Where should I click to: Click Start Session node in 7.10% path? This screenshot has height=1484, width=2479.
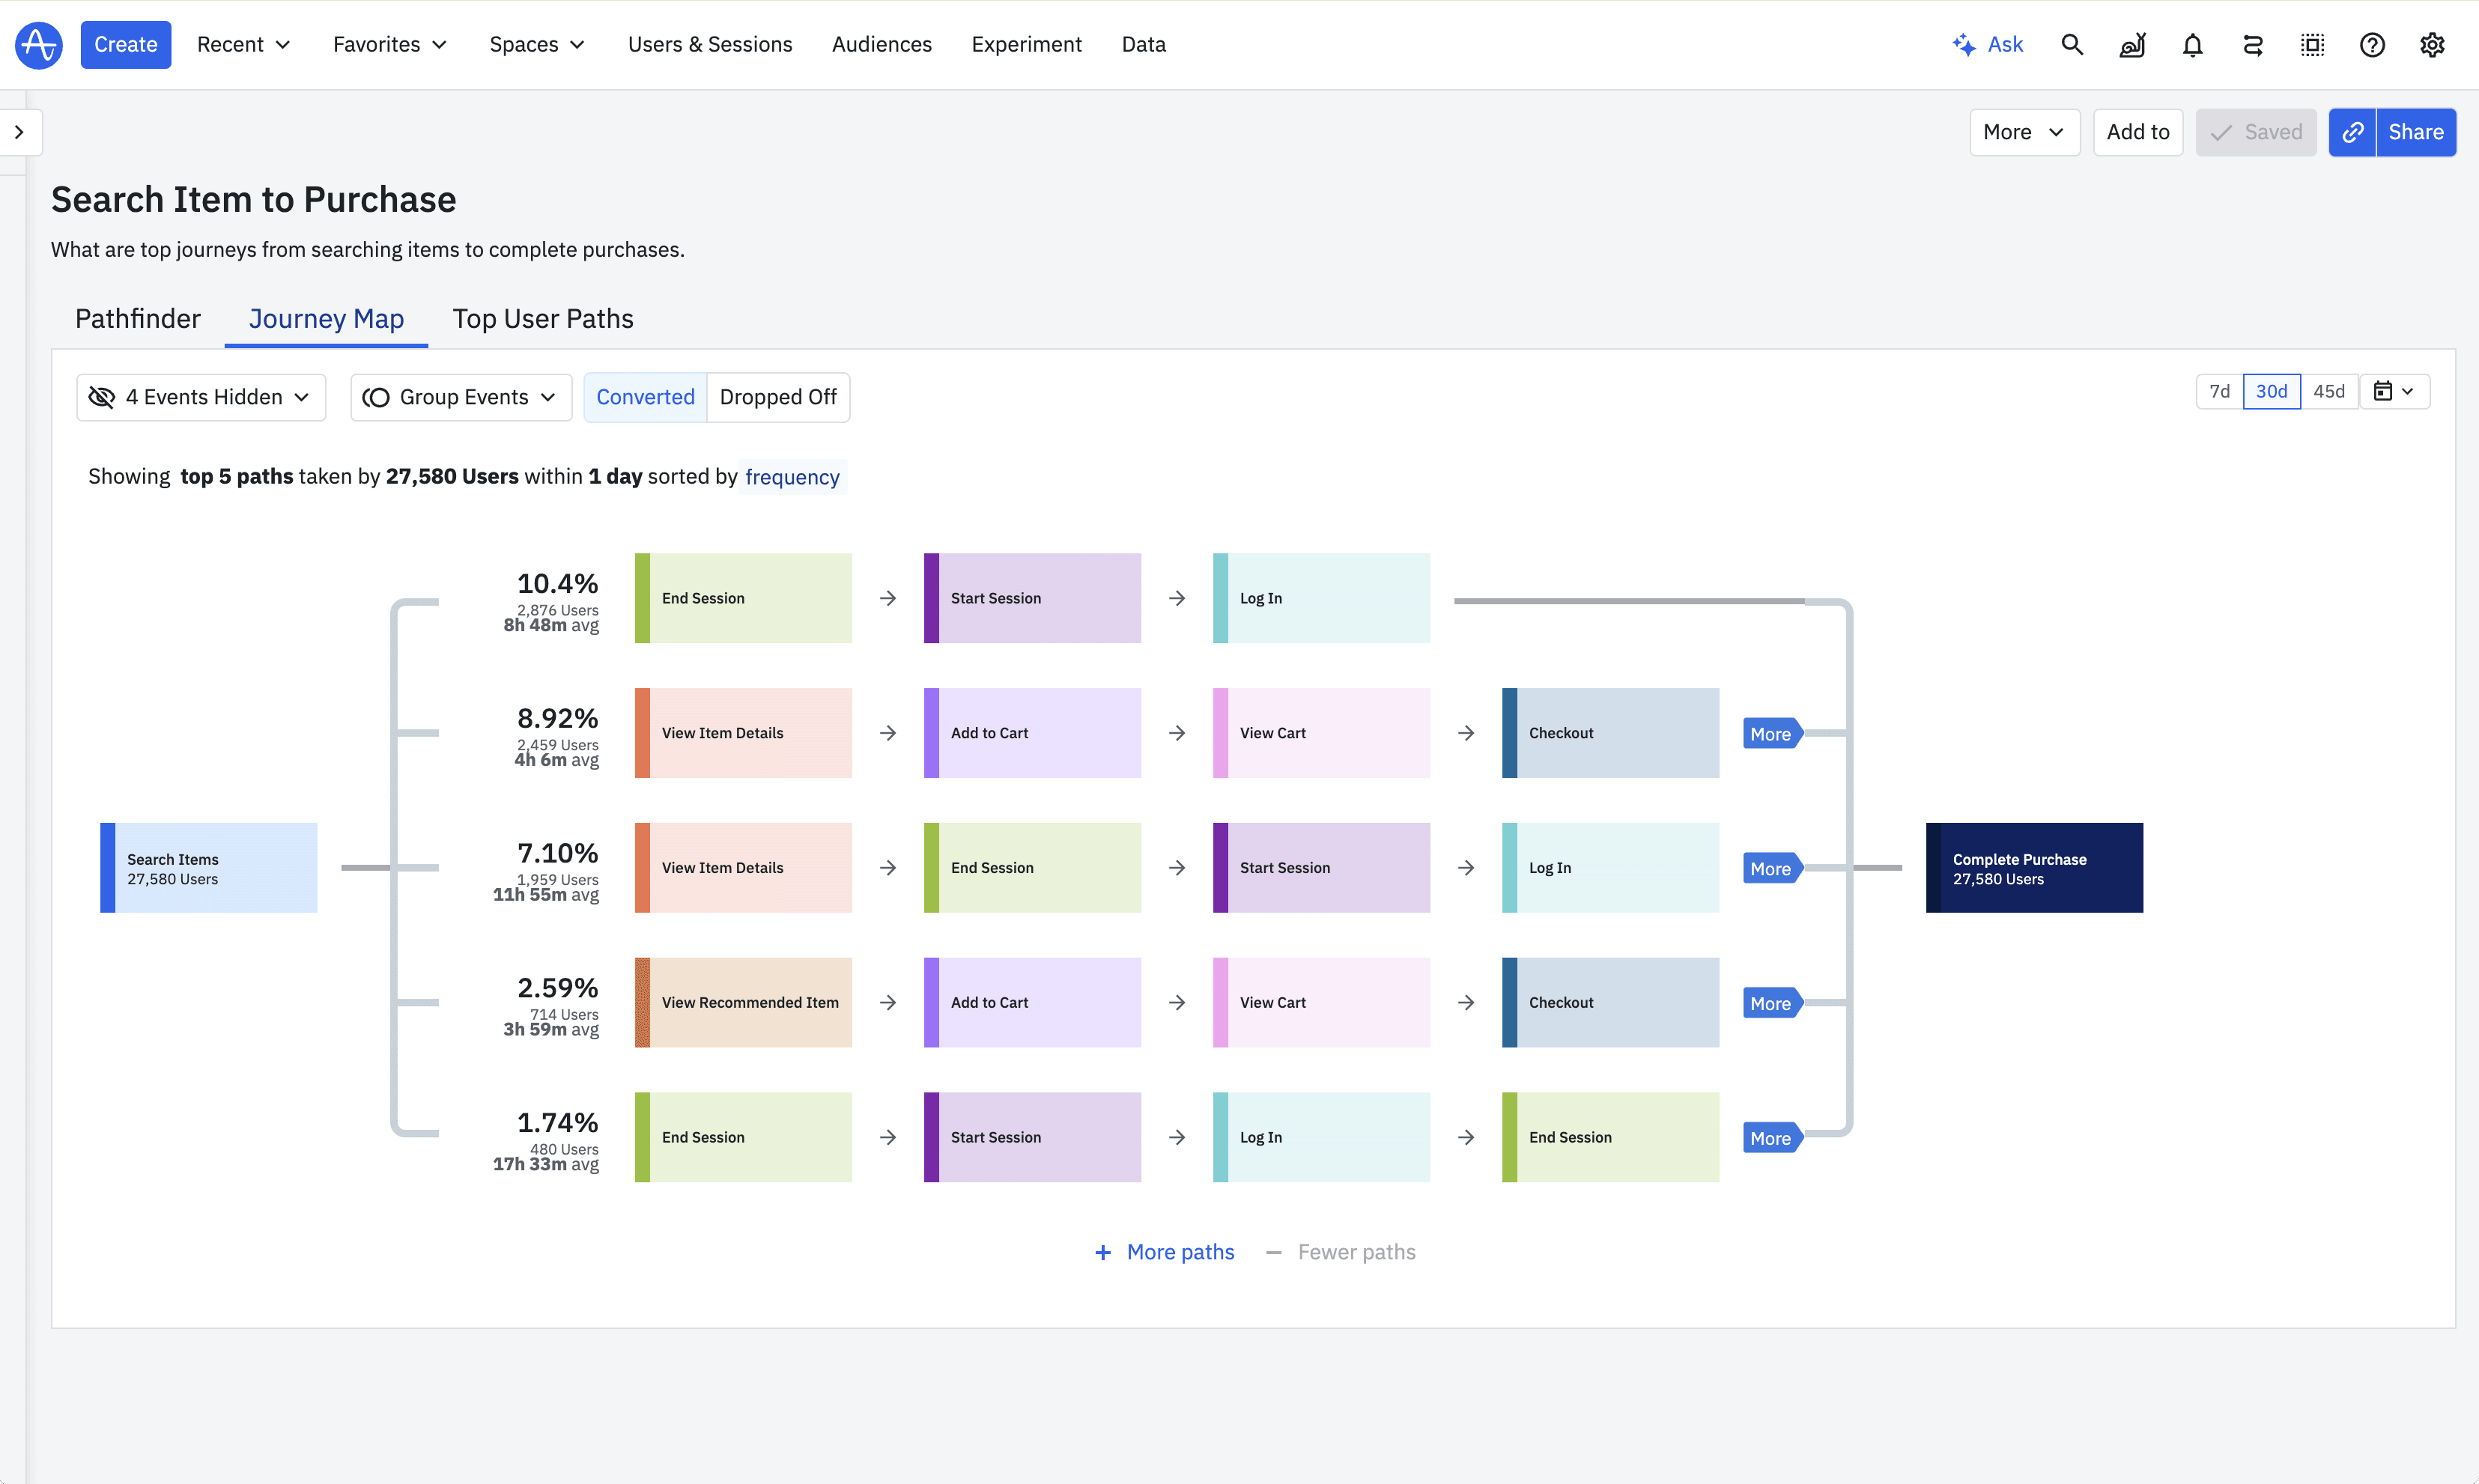pos(1321,868)
